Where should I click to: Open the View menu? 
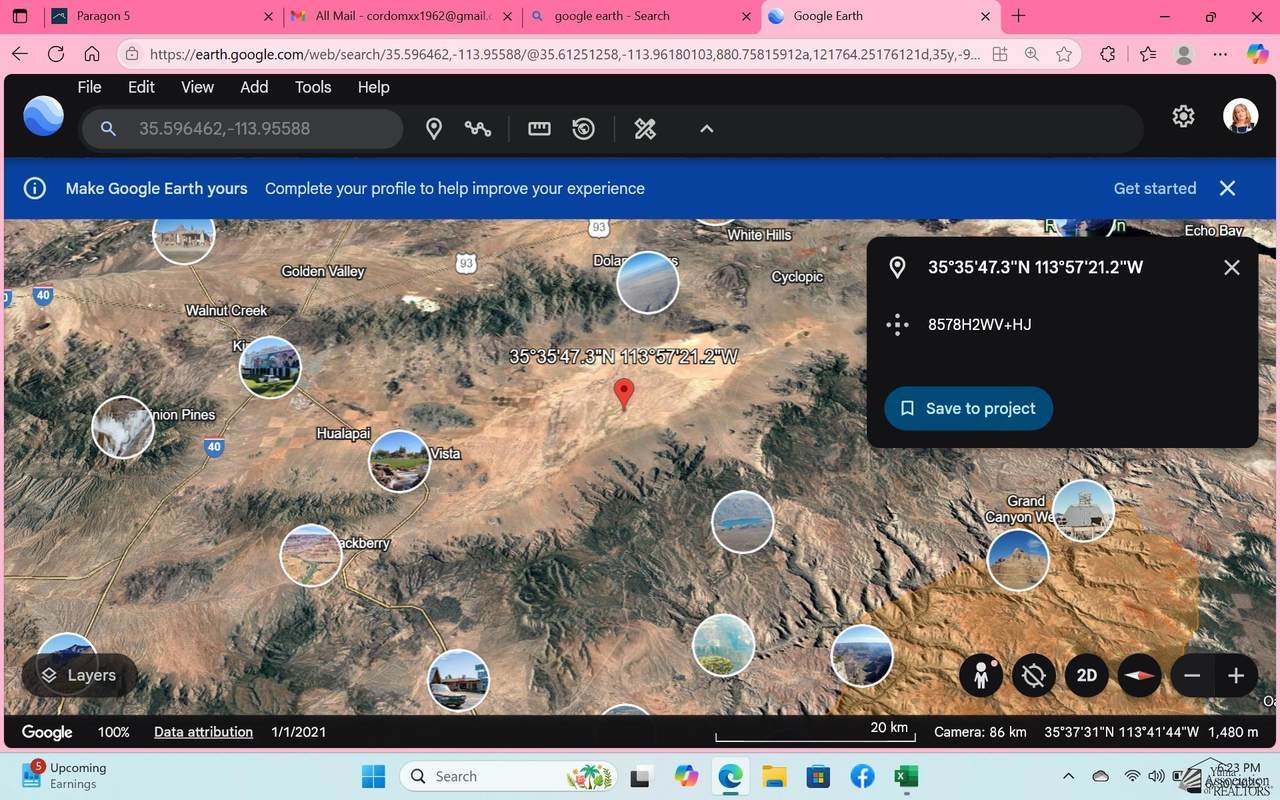[197, 87]
